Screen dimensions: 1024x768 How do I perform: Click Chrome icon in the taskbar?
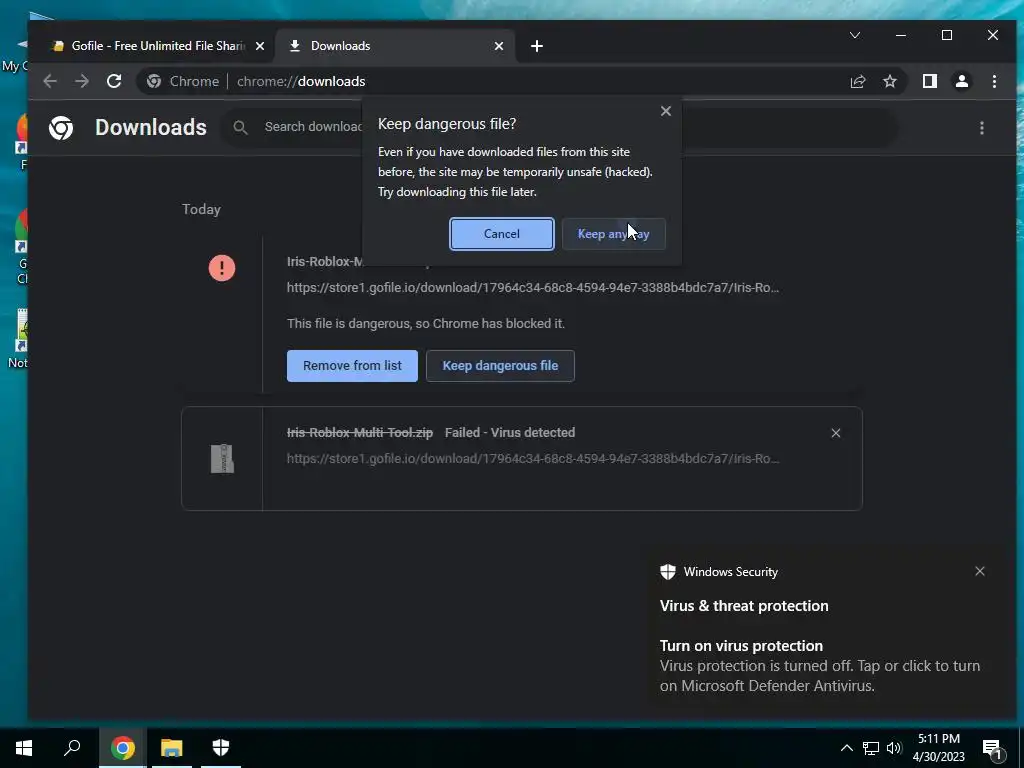coord(122,748)
